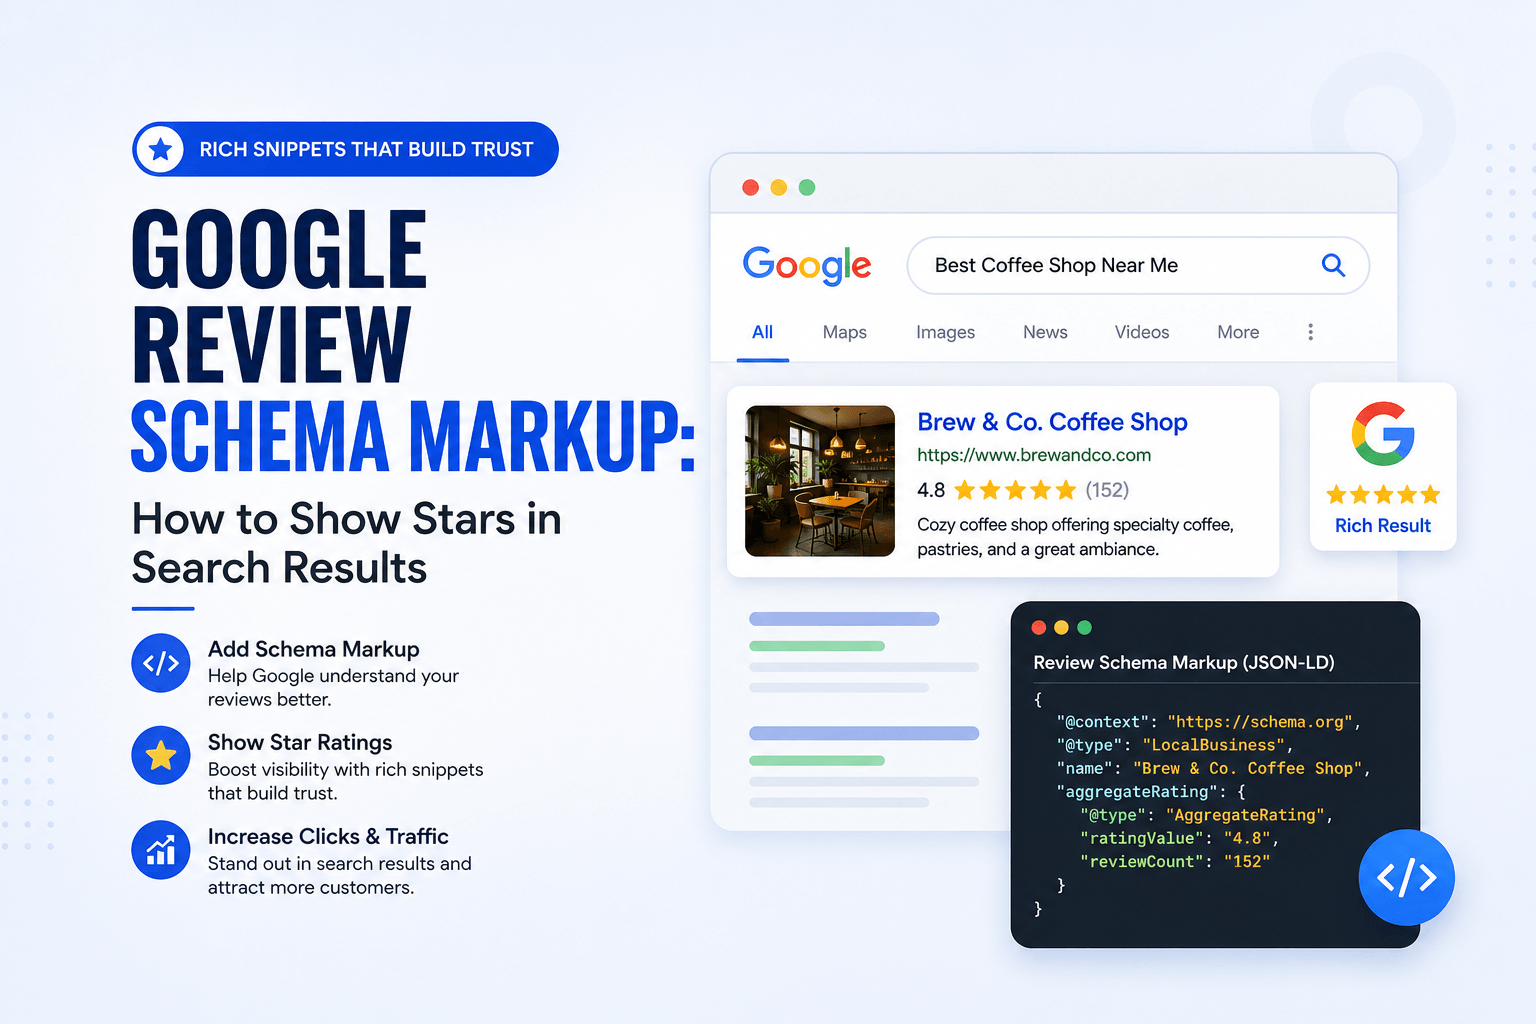The height and width of the screenshot is (1024, 1536).
Task: Click the yellow dot in browser window header
Action: [779, 187]
